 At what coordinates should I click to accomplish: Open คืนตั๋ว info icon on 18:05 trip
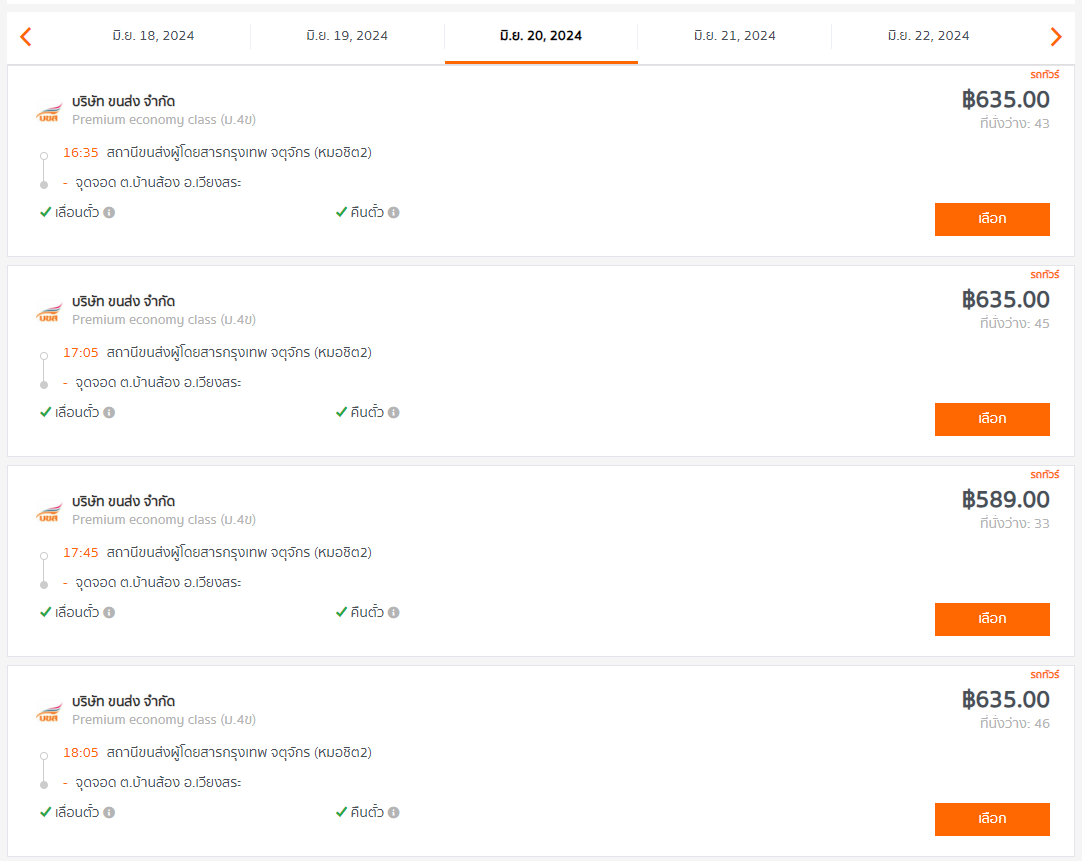coord(393,813)
